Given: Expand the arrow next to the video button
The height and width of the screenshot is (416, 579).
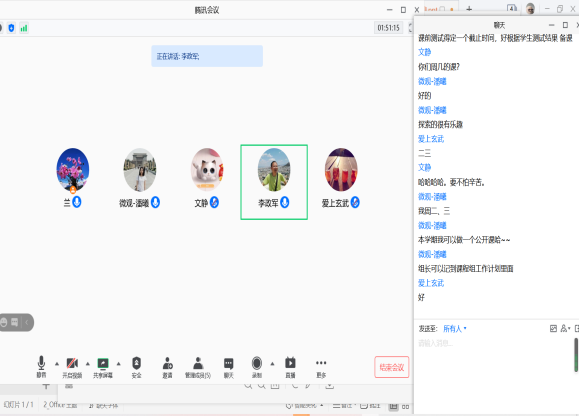Looking at the screenshot, I should [x=88, y=364].
